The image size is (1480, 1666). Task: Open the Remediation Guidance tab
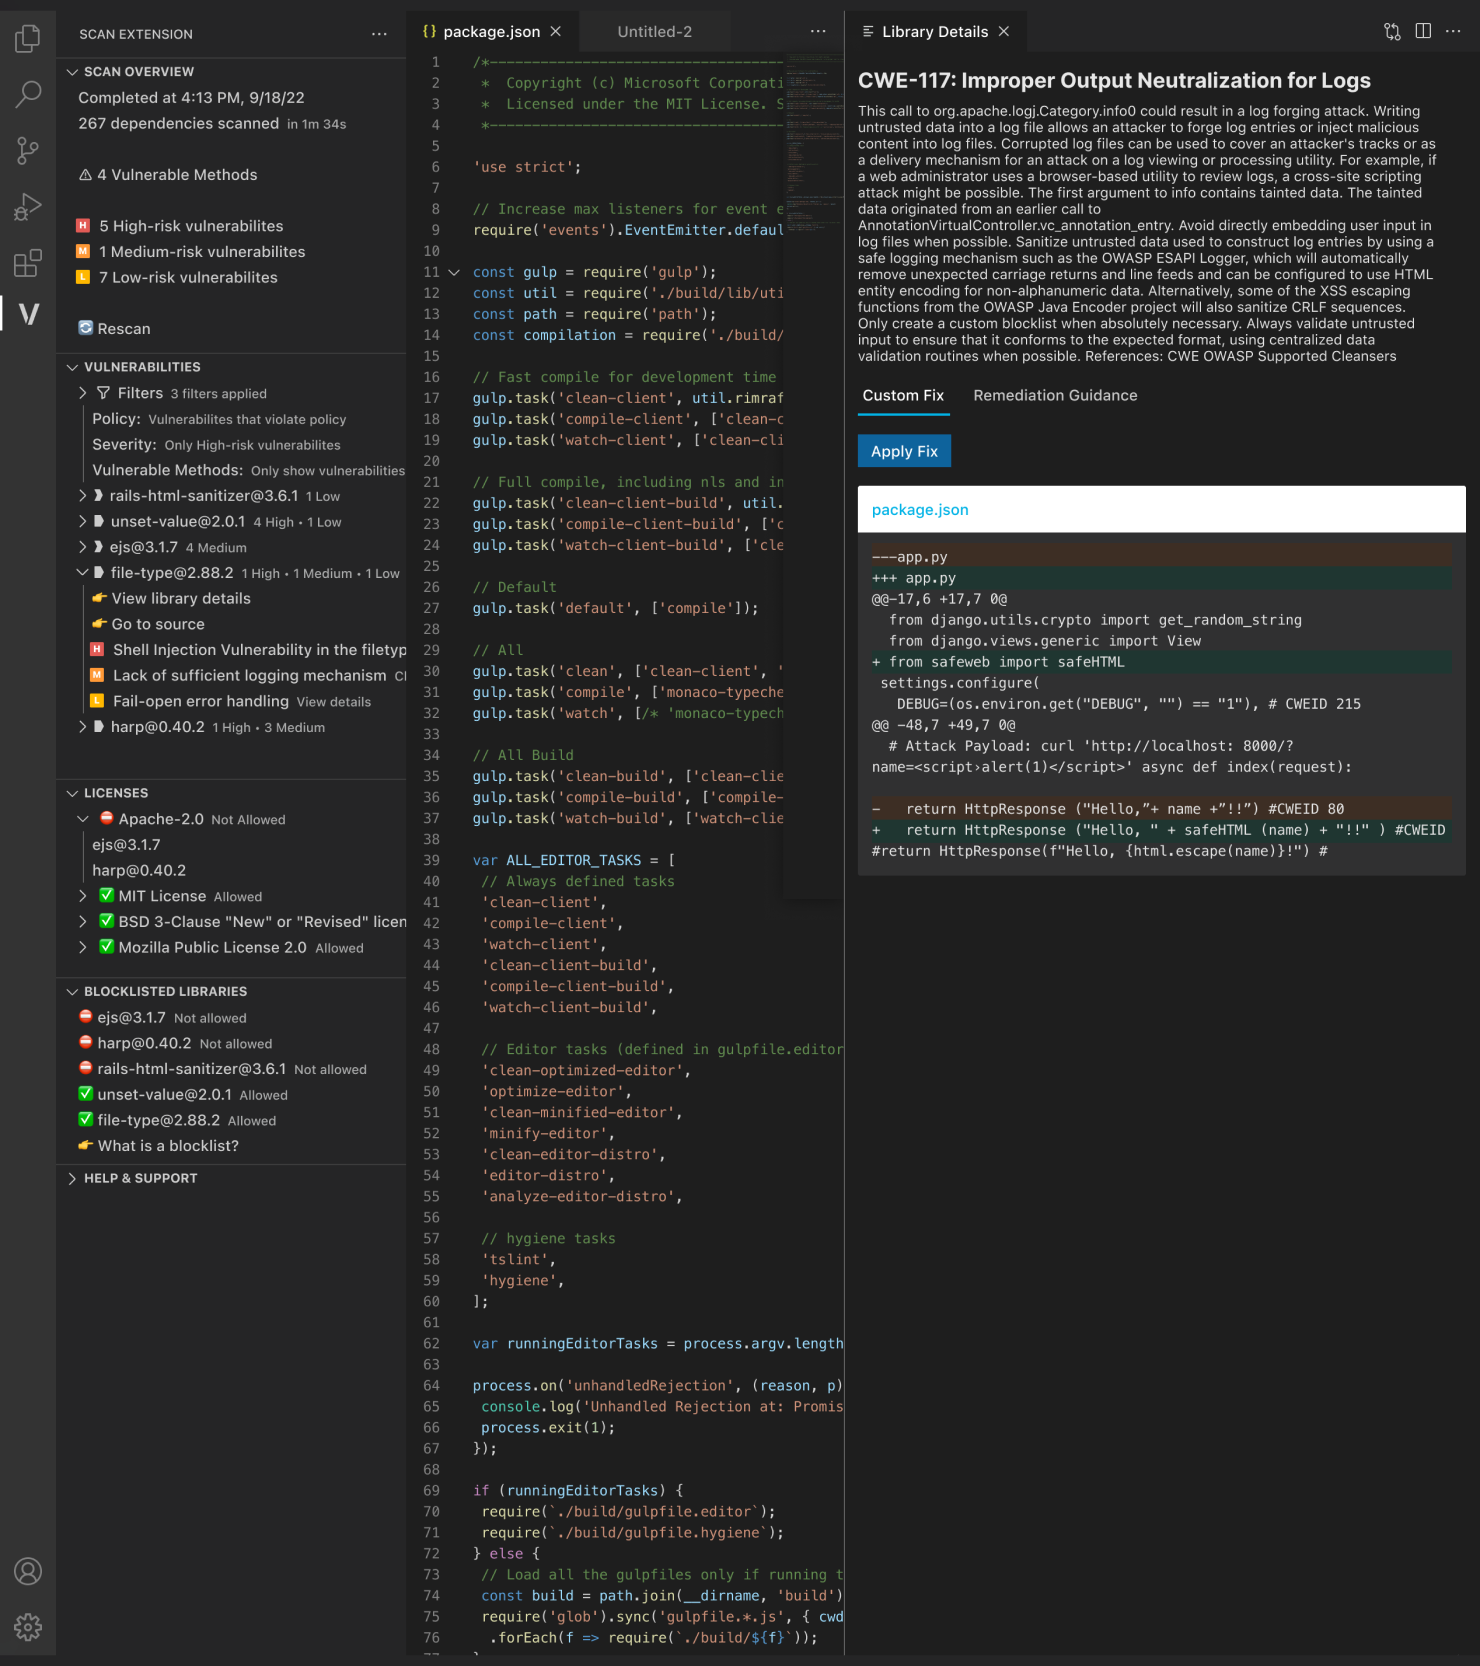(x=1055, y=395)
